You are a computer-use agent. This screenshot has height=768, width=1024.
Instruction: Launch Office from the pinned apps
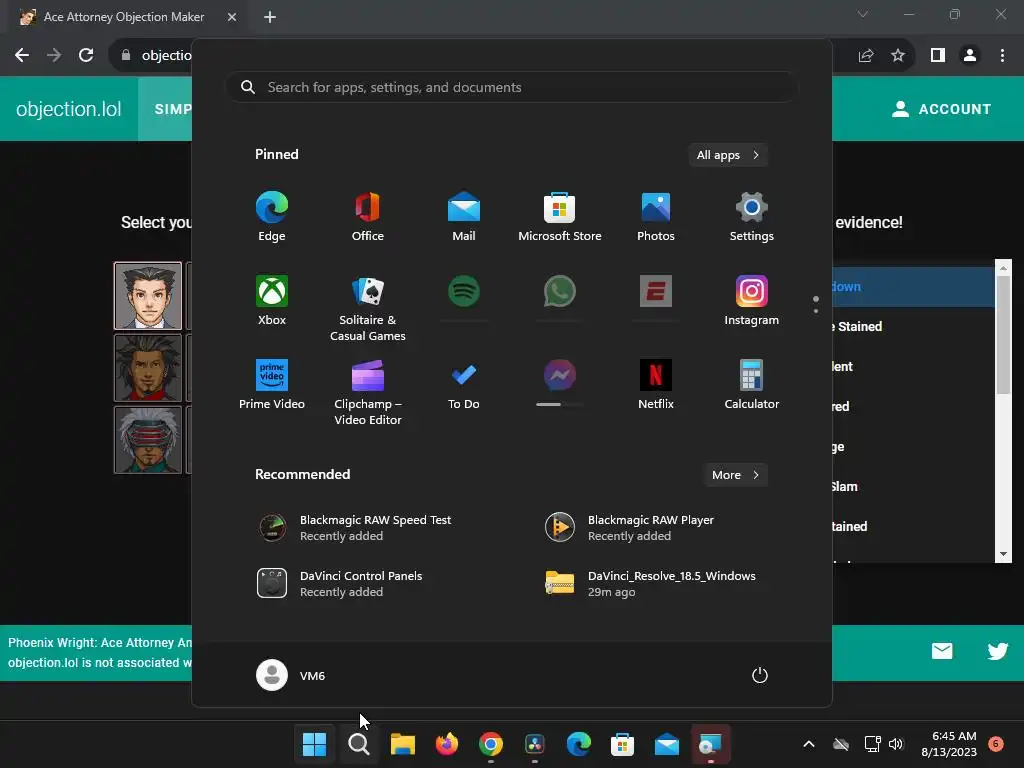(368, 217)
